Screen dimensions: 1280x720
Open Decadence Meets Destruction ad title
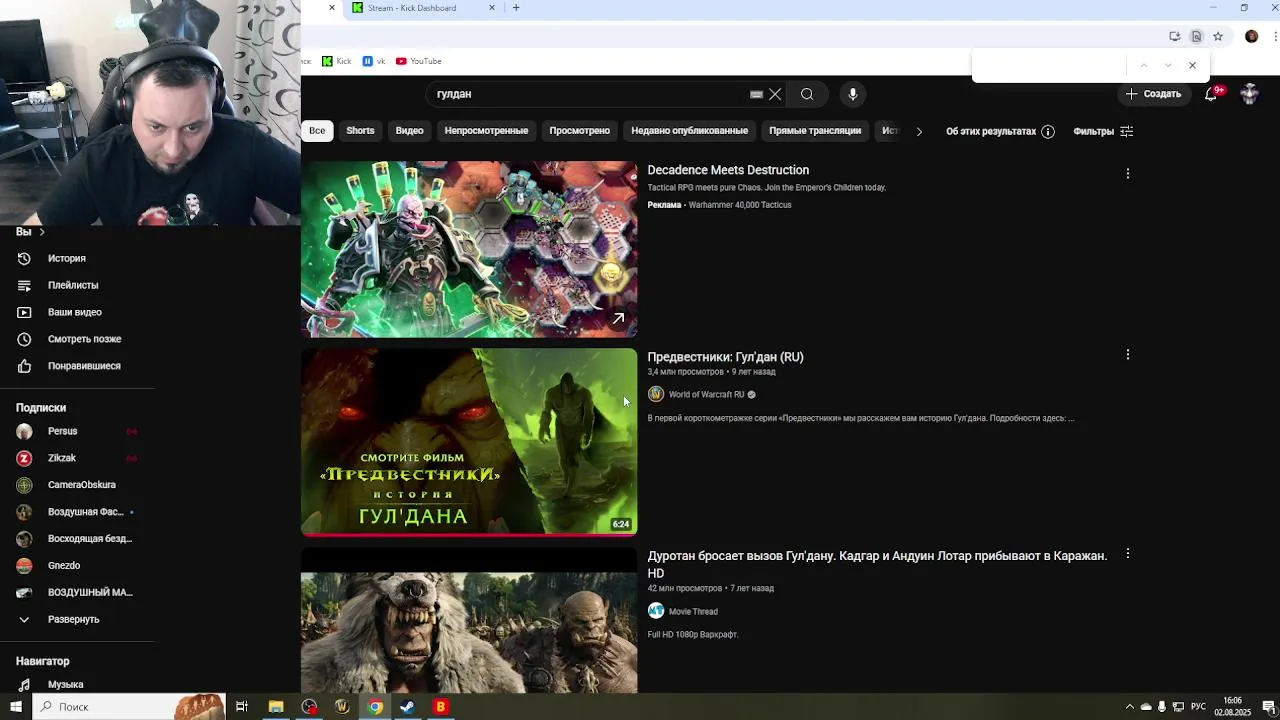[x=728, y=170]
